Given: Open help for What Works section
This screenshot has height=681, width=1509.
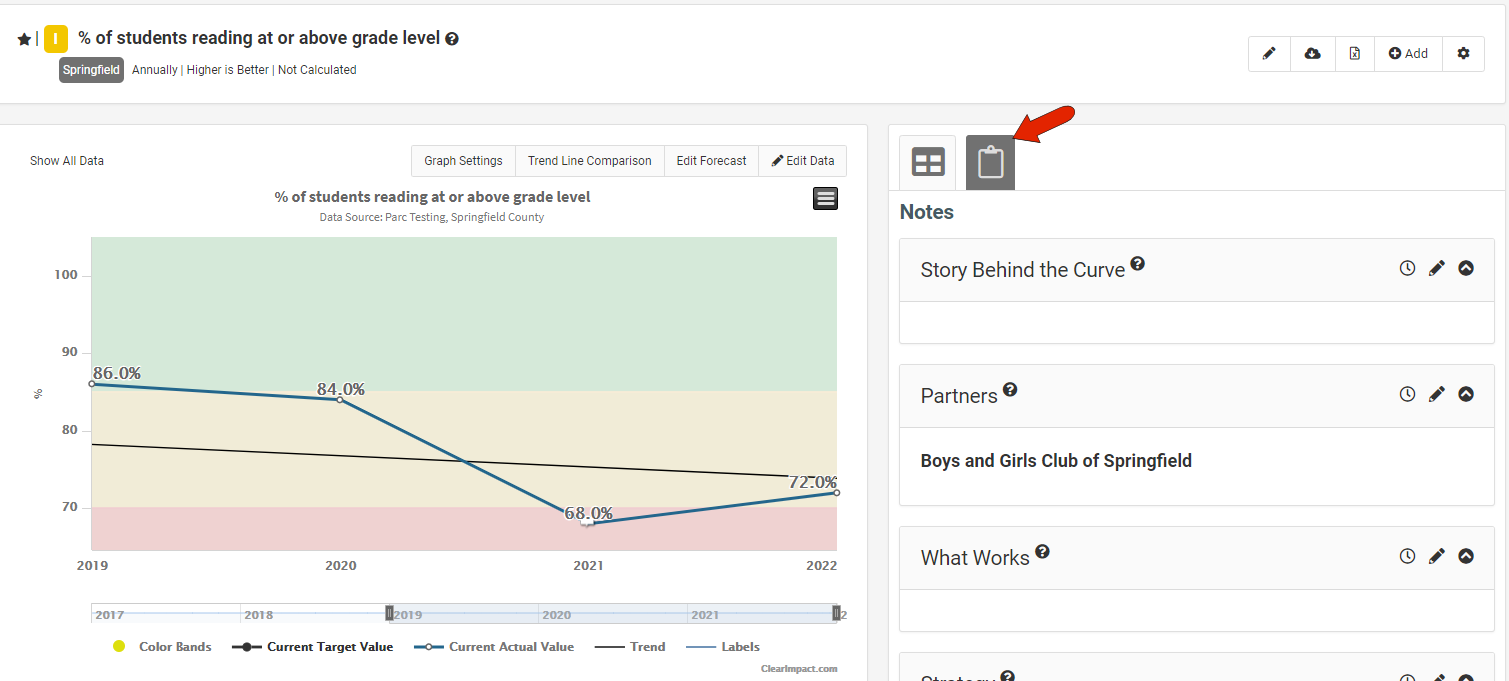Looking at the screenshot, I should [1042, 552].
